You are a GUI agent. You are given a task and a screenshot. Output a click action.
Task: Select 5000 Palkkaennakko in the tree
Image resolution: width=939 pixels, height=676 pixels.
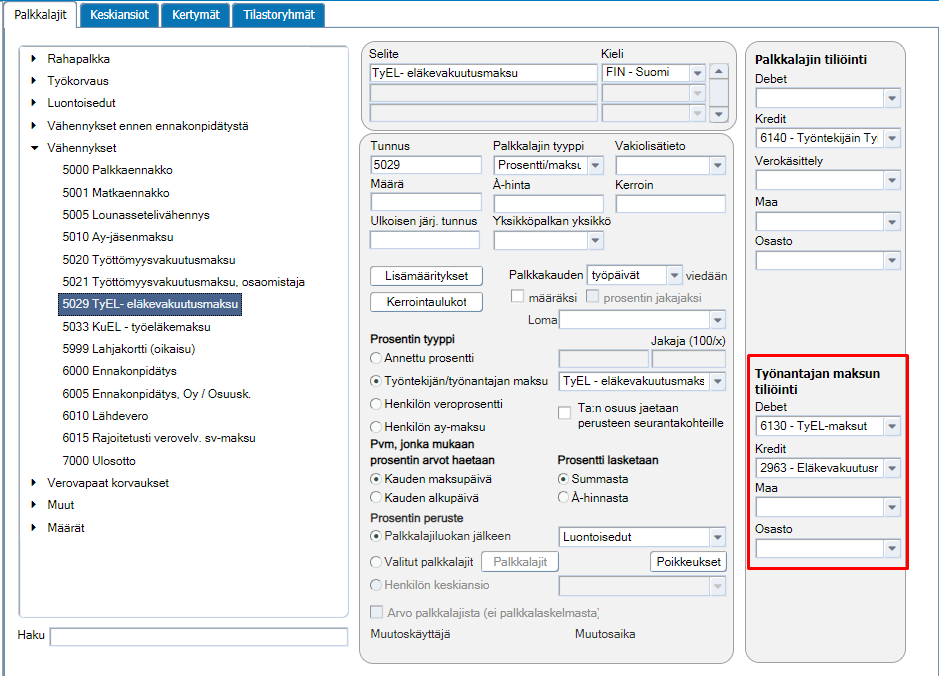pos(117,170)
